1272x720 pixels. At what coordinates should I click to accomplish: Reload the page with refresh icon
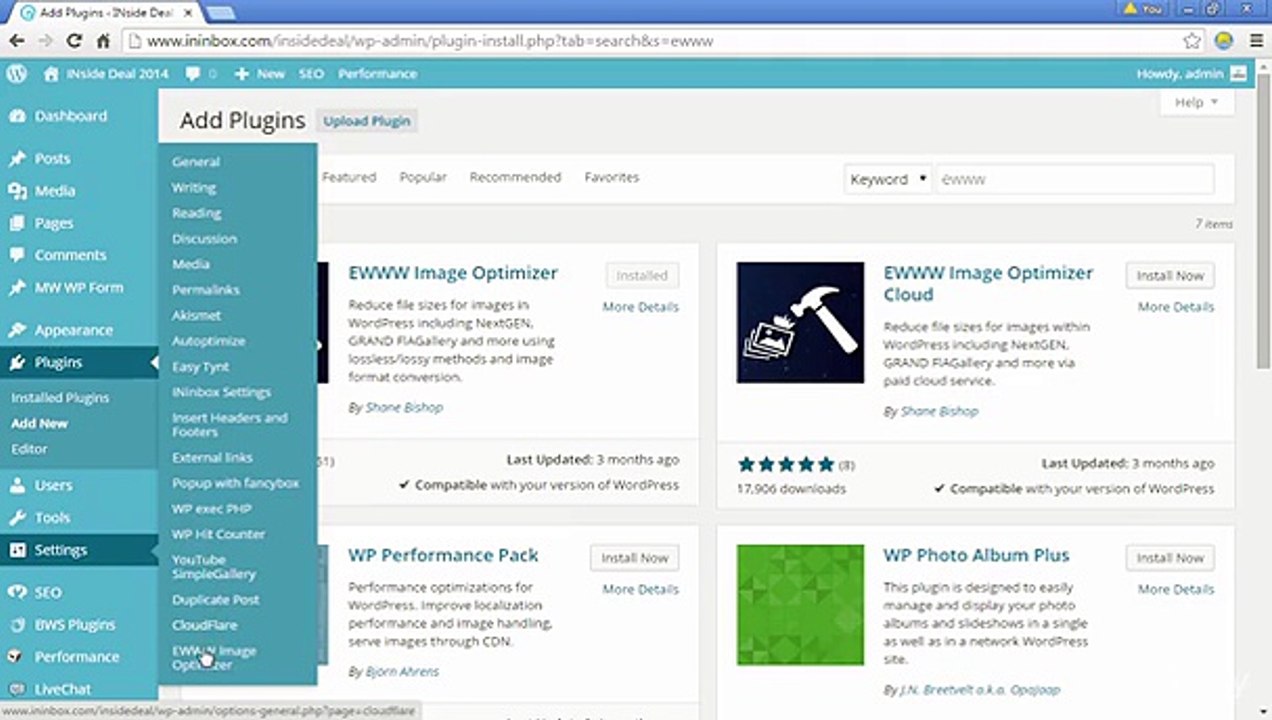point(74,41)
